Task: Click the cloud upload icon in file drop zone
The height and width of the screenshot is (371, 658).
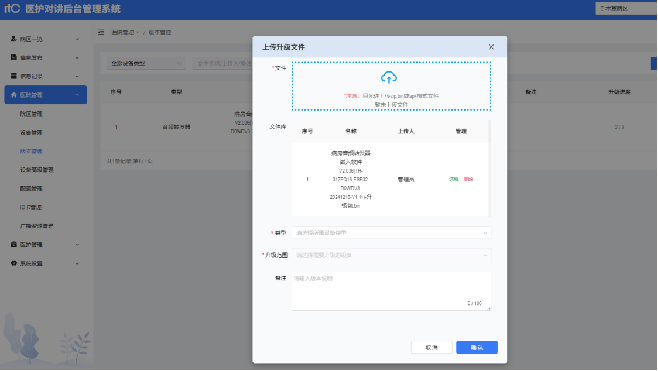Action: [389, 77]
